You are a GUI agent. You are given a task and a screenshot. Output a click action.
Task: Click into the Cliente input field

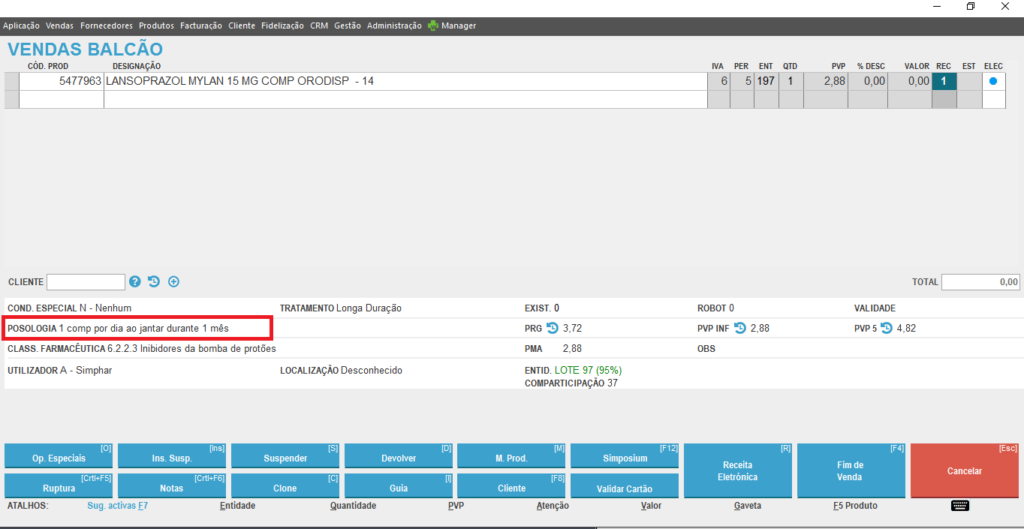coord(86,282)
